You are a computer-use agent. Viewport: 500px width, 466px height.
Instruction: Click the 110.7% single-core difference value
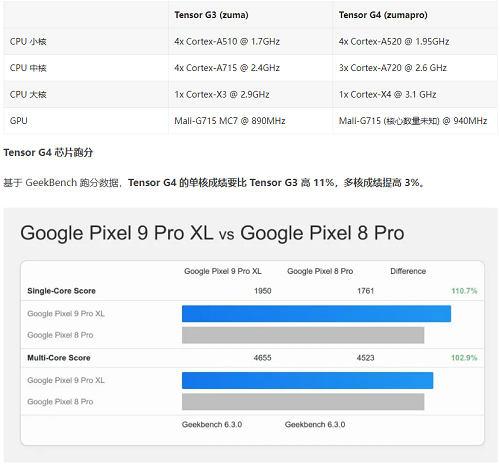464,291
